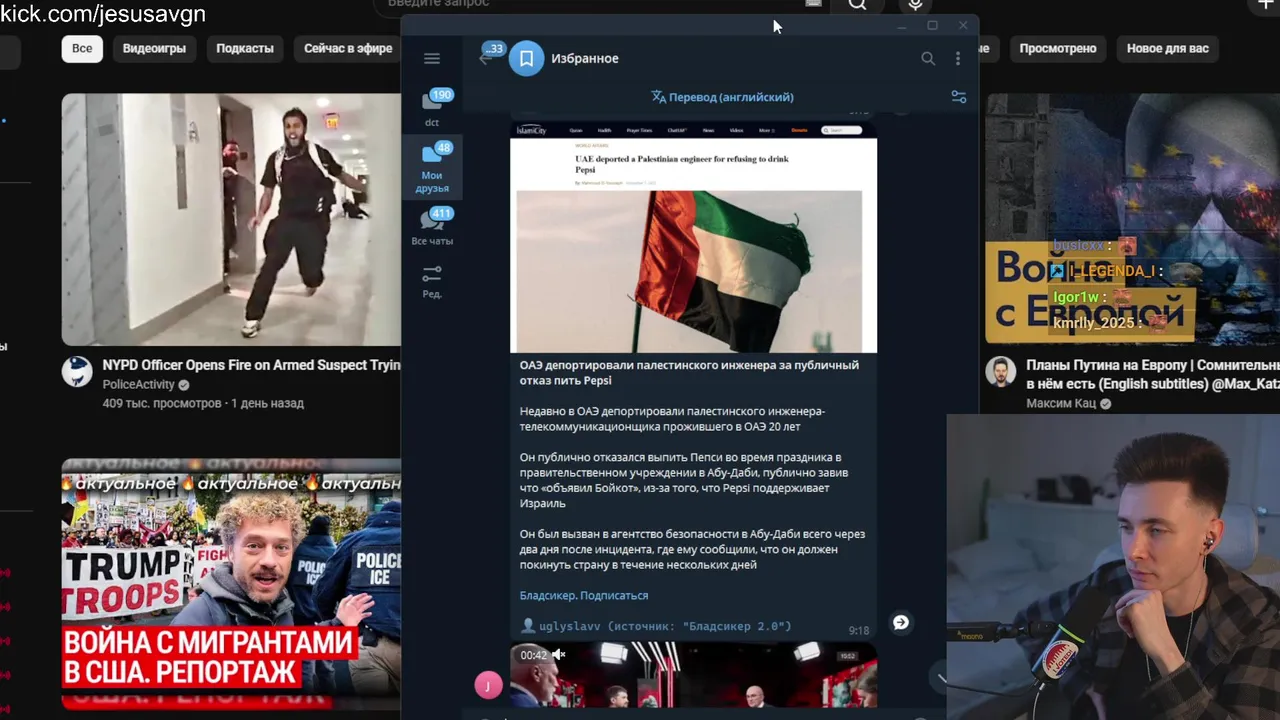
Task: Click Перевод (английский) translate bar
Action: click(722, 97)
